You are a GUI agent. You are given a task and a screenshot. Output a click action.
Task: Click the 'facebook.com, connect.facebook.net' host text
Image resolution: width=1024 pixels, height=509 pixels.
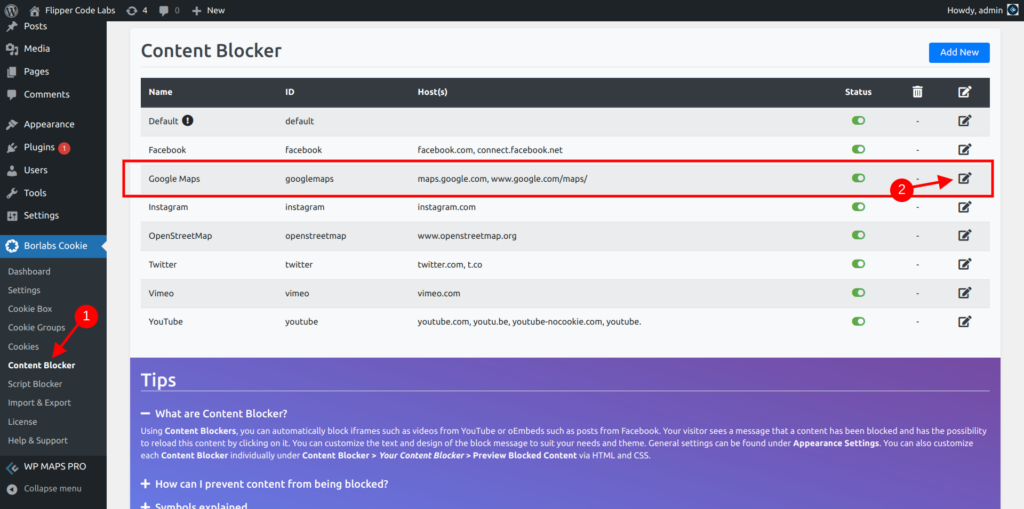[x=490, y=150]
